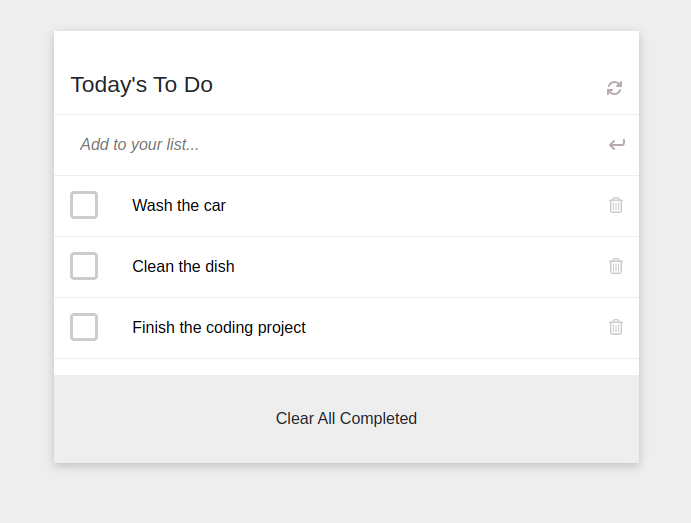Click the "Finish the coding project" text
This screenshot has height=523, width=691.
click(219, 328)
